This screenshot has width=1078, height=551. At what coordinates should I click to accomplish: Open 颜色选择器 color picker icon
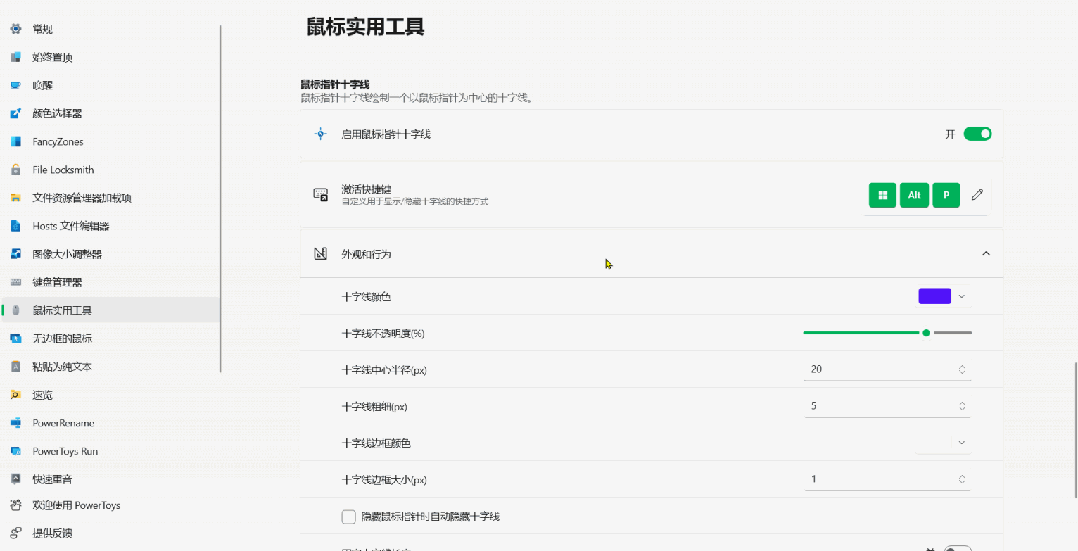16,114
